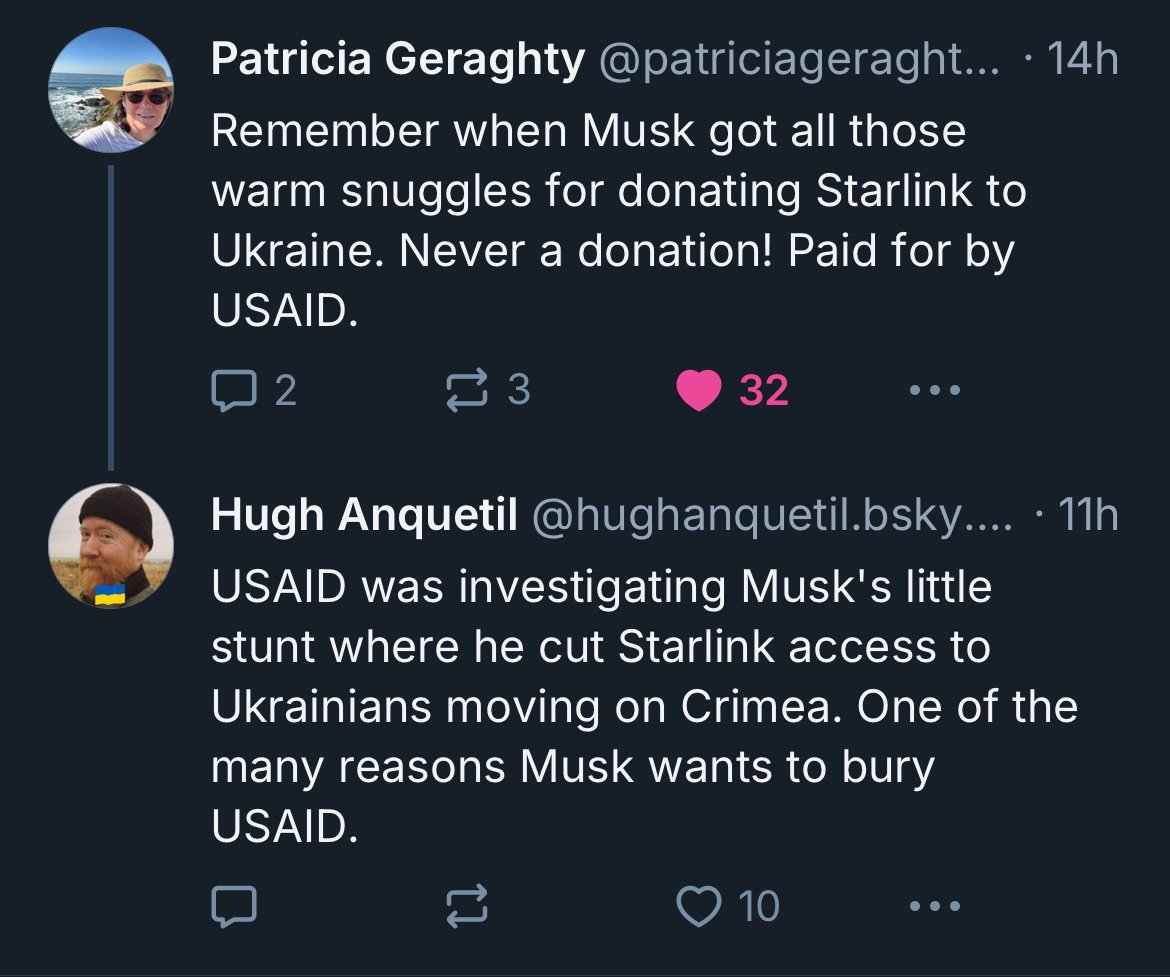Open more options for Patricia's post
The height and width of the screenshot is (977, 1170).
tap(936, 390)
